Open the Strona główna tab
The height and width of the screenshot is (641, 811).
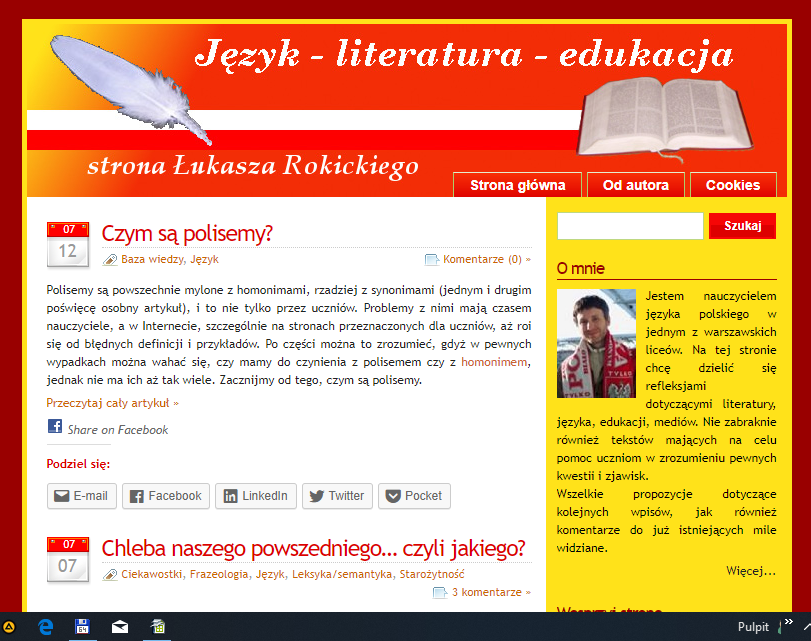pyautogui.click(x=517, y=185)
